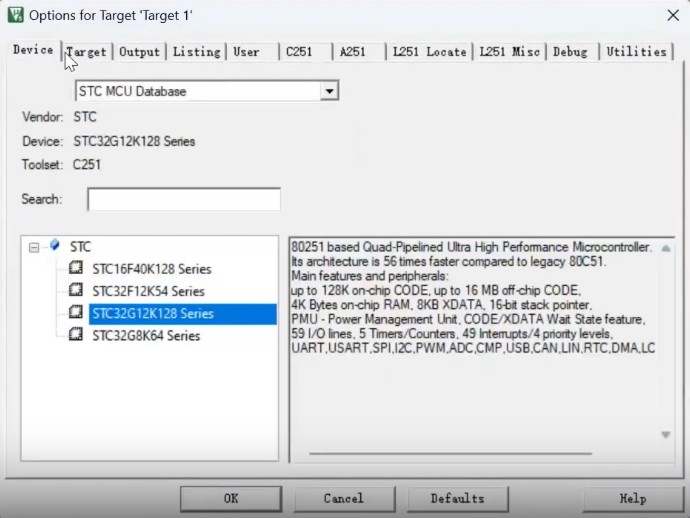Click the STC vendor diamond icon

pos(54,245)
